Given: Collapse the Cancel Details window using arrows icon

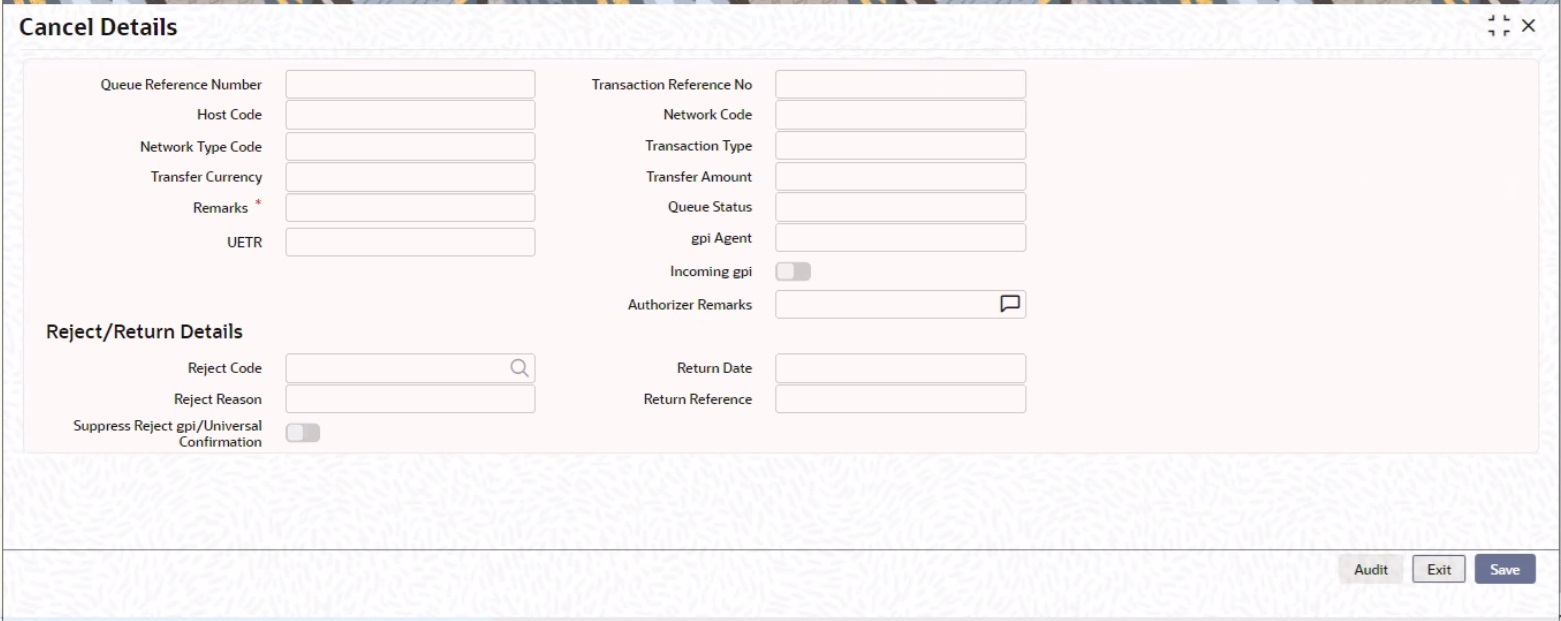Looking at the screenshot, I should tap(1501, 27).
